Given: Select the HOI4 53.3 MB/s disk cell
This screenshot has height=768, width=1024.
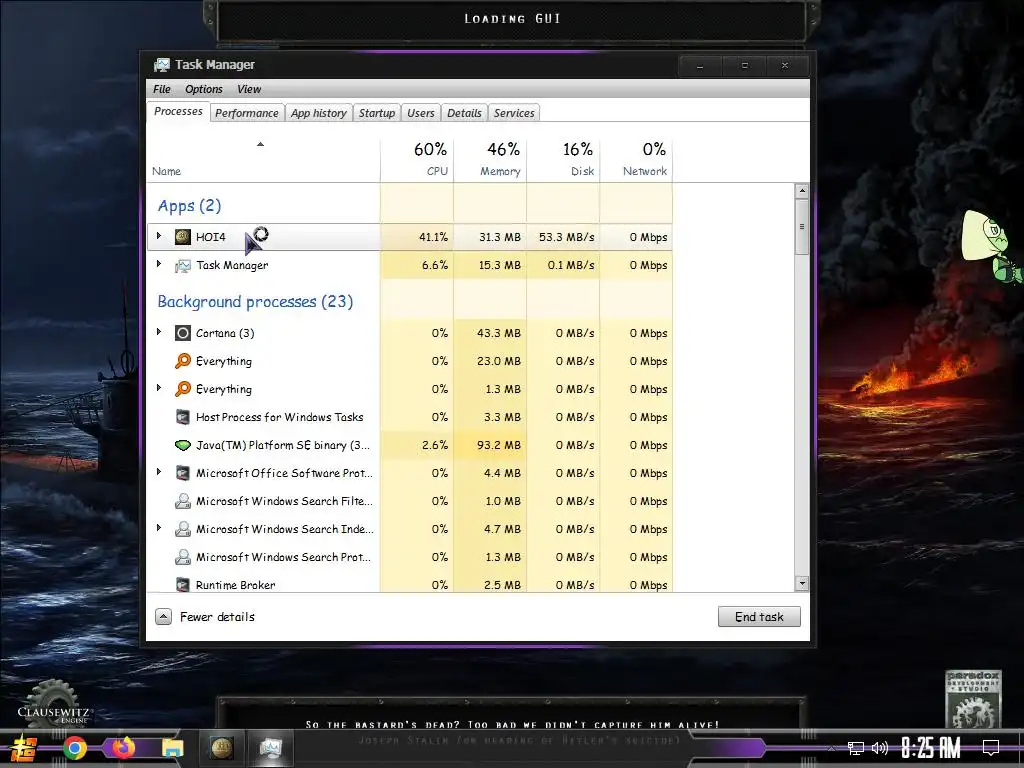Looking at the screenshot, I should [564, 237].
